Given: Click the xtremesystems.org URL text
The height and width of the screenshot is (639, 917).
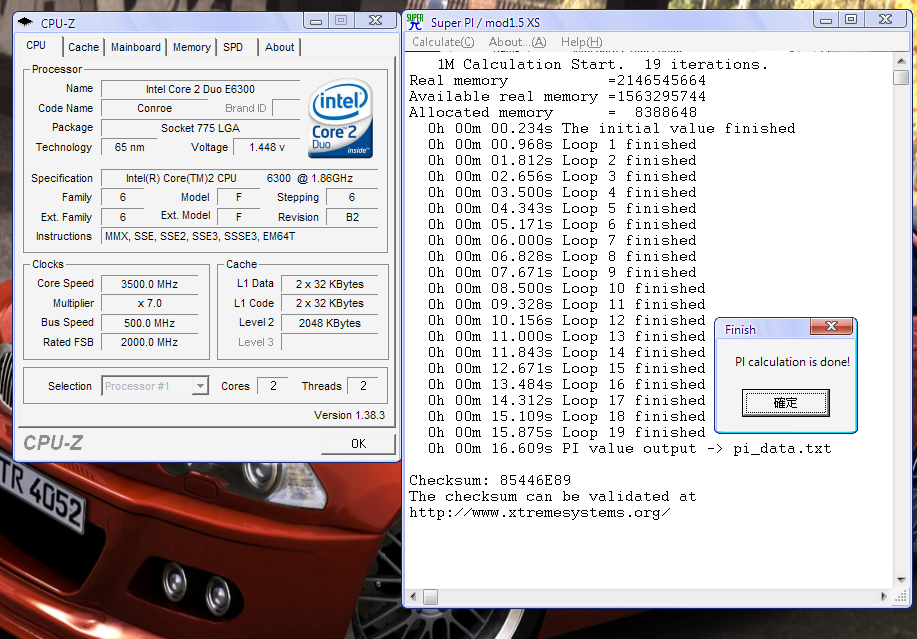Looking at the screenshot, I should tap(539, 513).
